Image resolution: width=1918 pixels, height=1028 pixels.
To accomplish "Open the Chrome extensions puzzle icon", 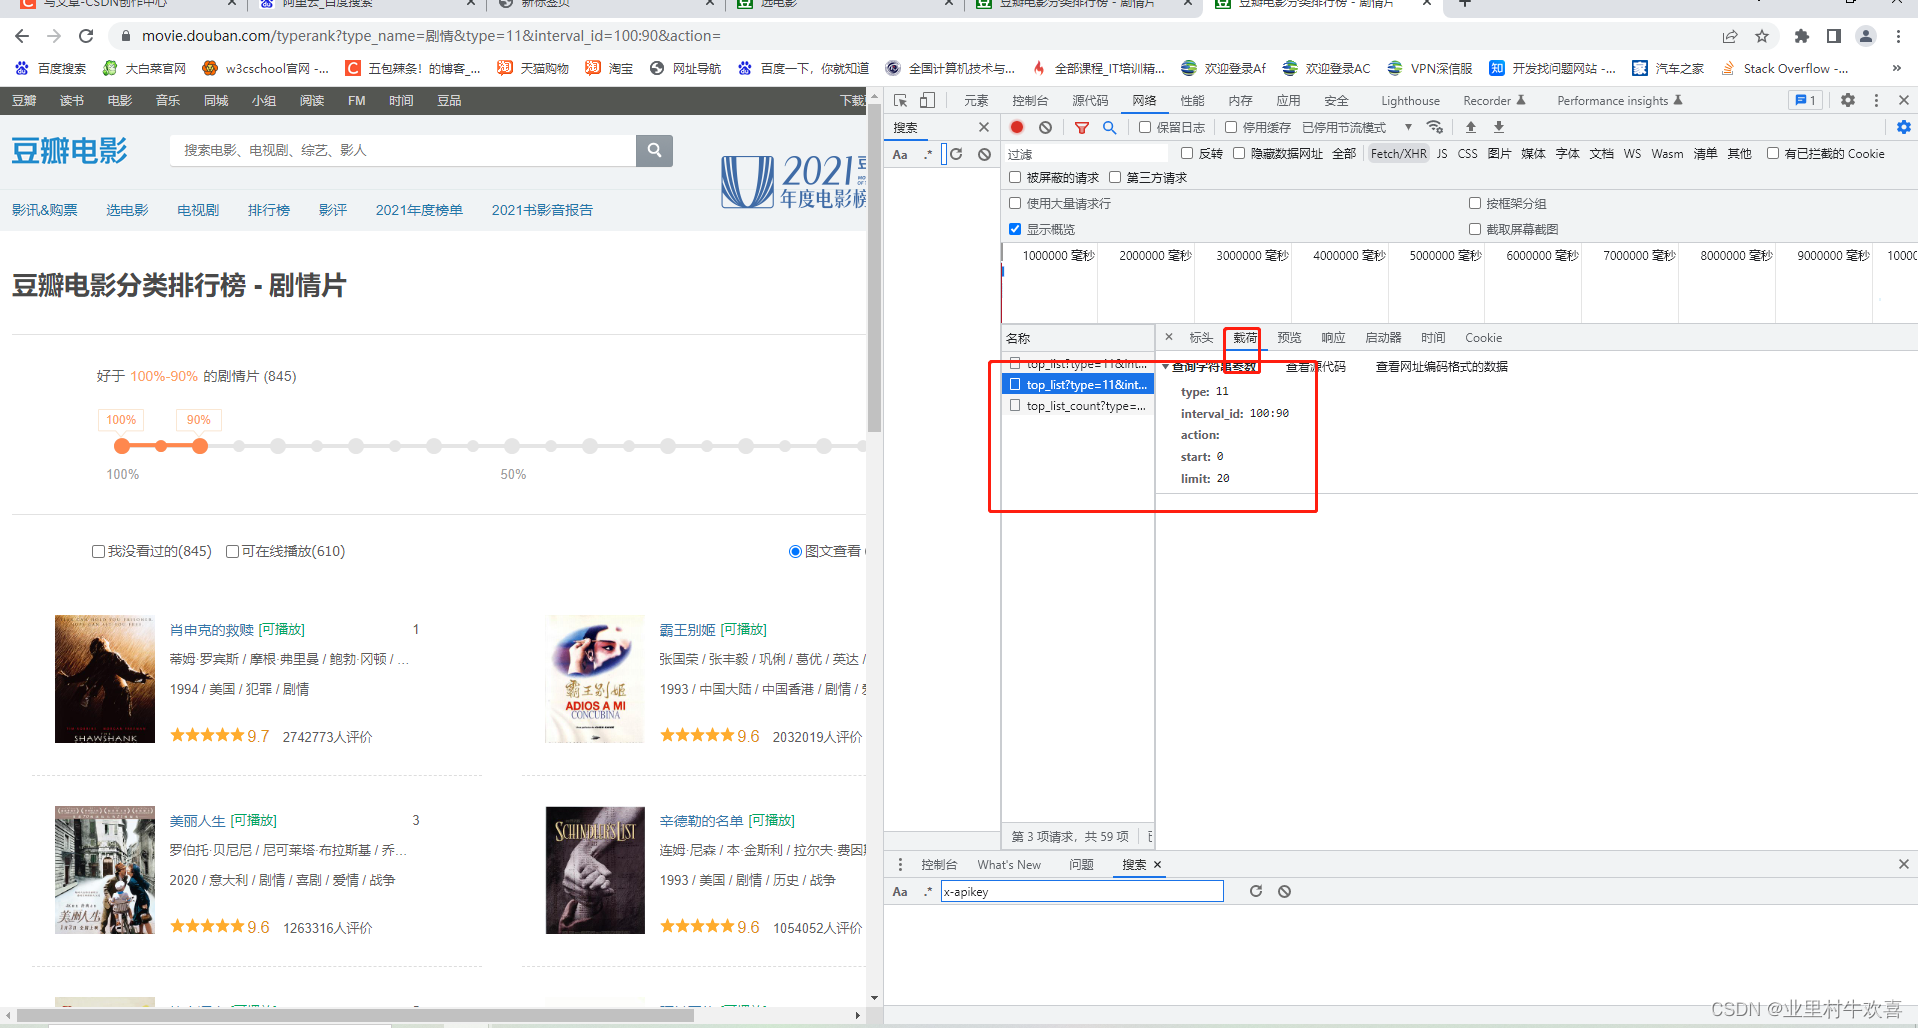I will pyautogui.click(x=1802, y=36).
